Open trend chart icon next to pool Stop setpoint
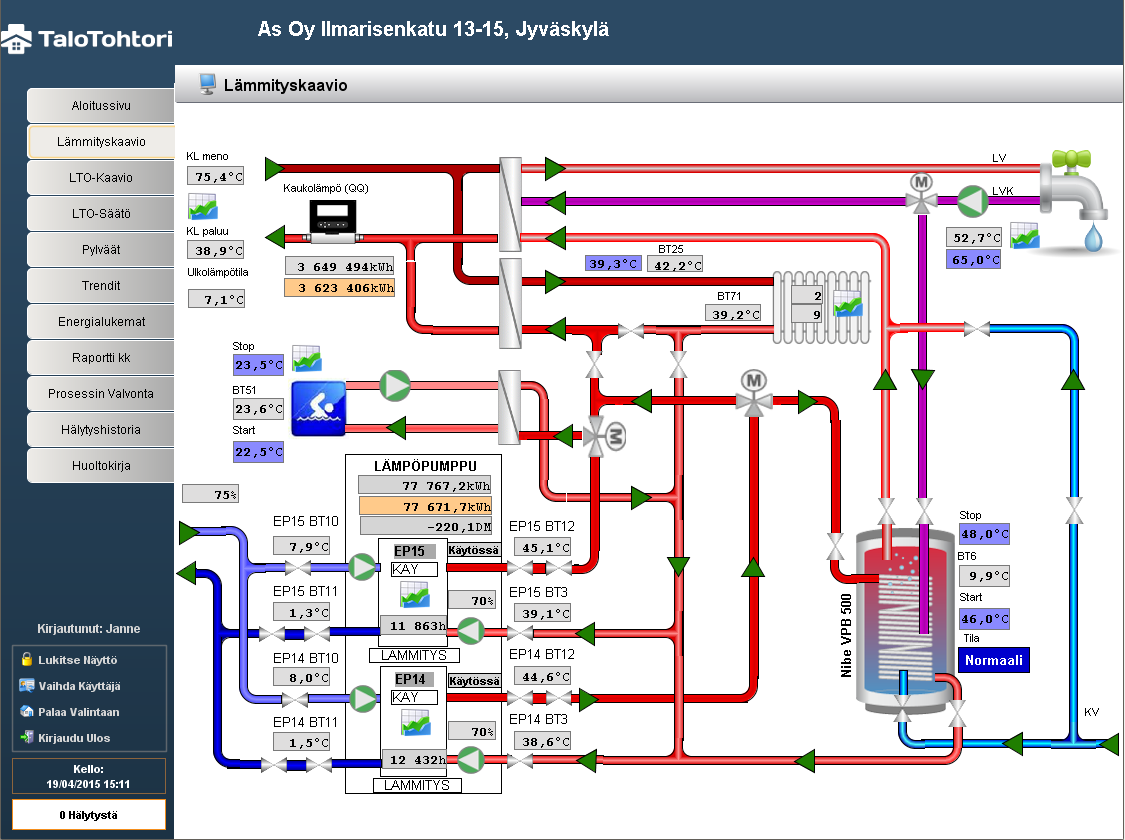The width and height of the screenshot is (1125, 840). click(x=306, y=359)
